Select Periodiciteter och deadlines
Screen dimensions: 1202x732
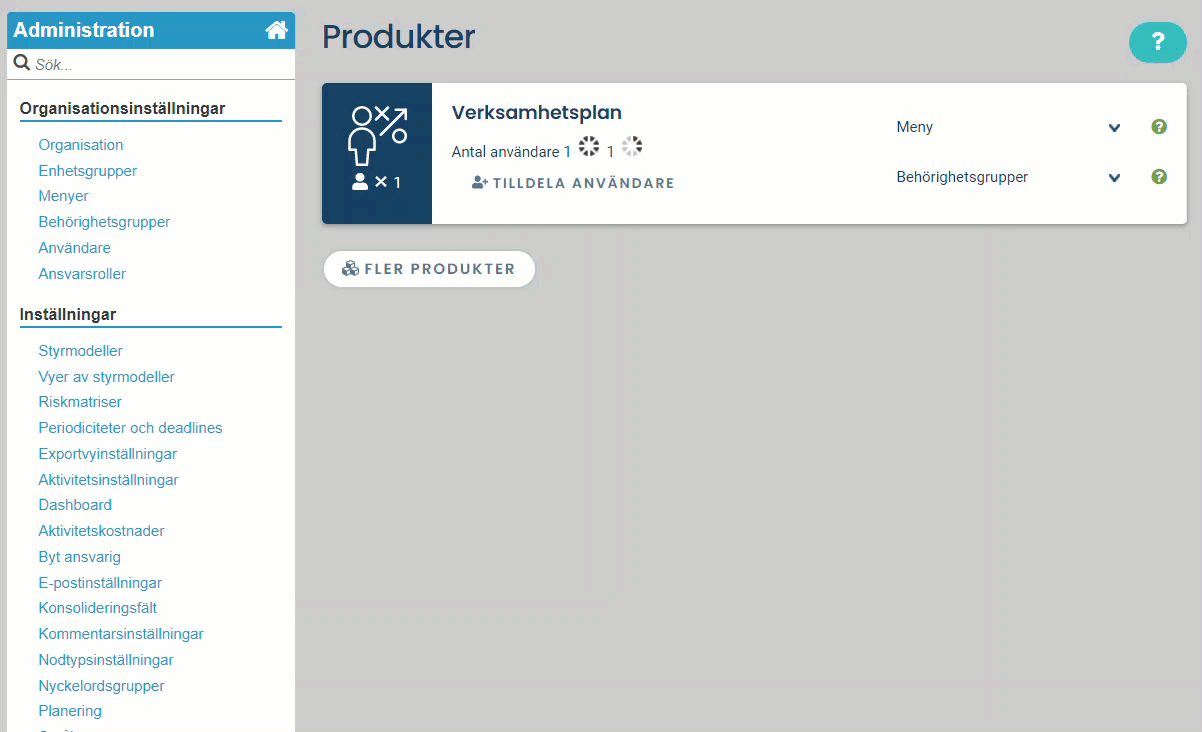point(130,428)
